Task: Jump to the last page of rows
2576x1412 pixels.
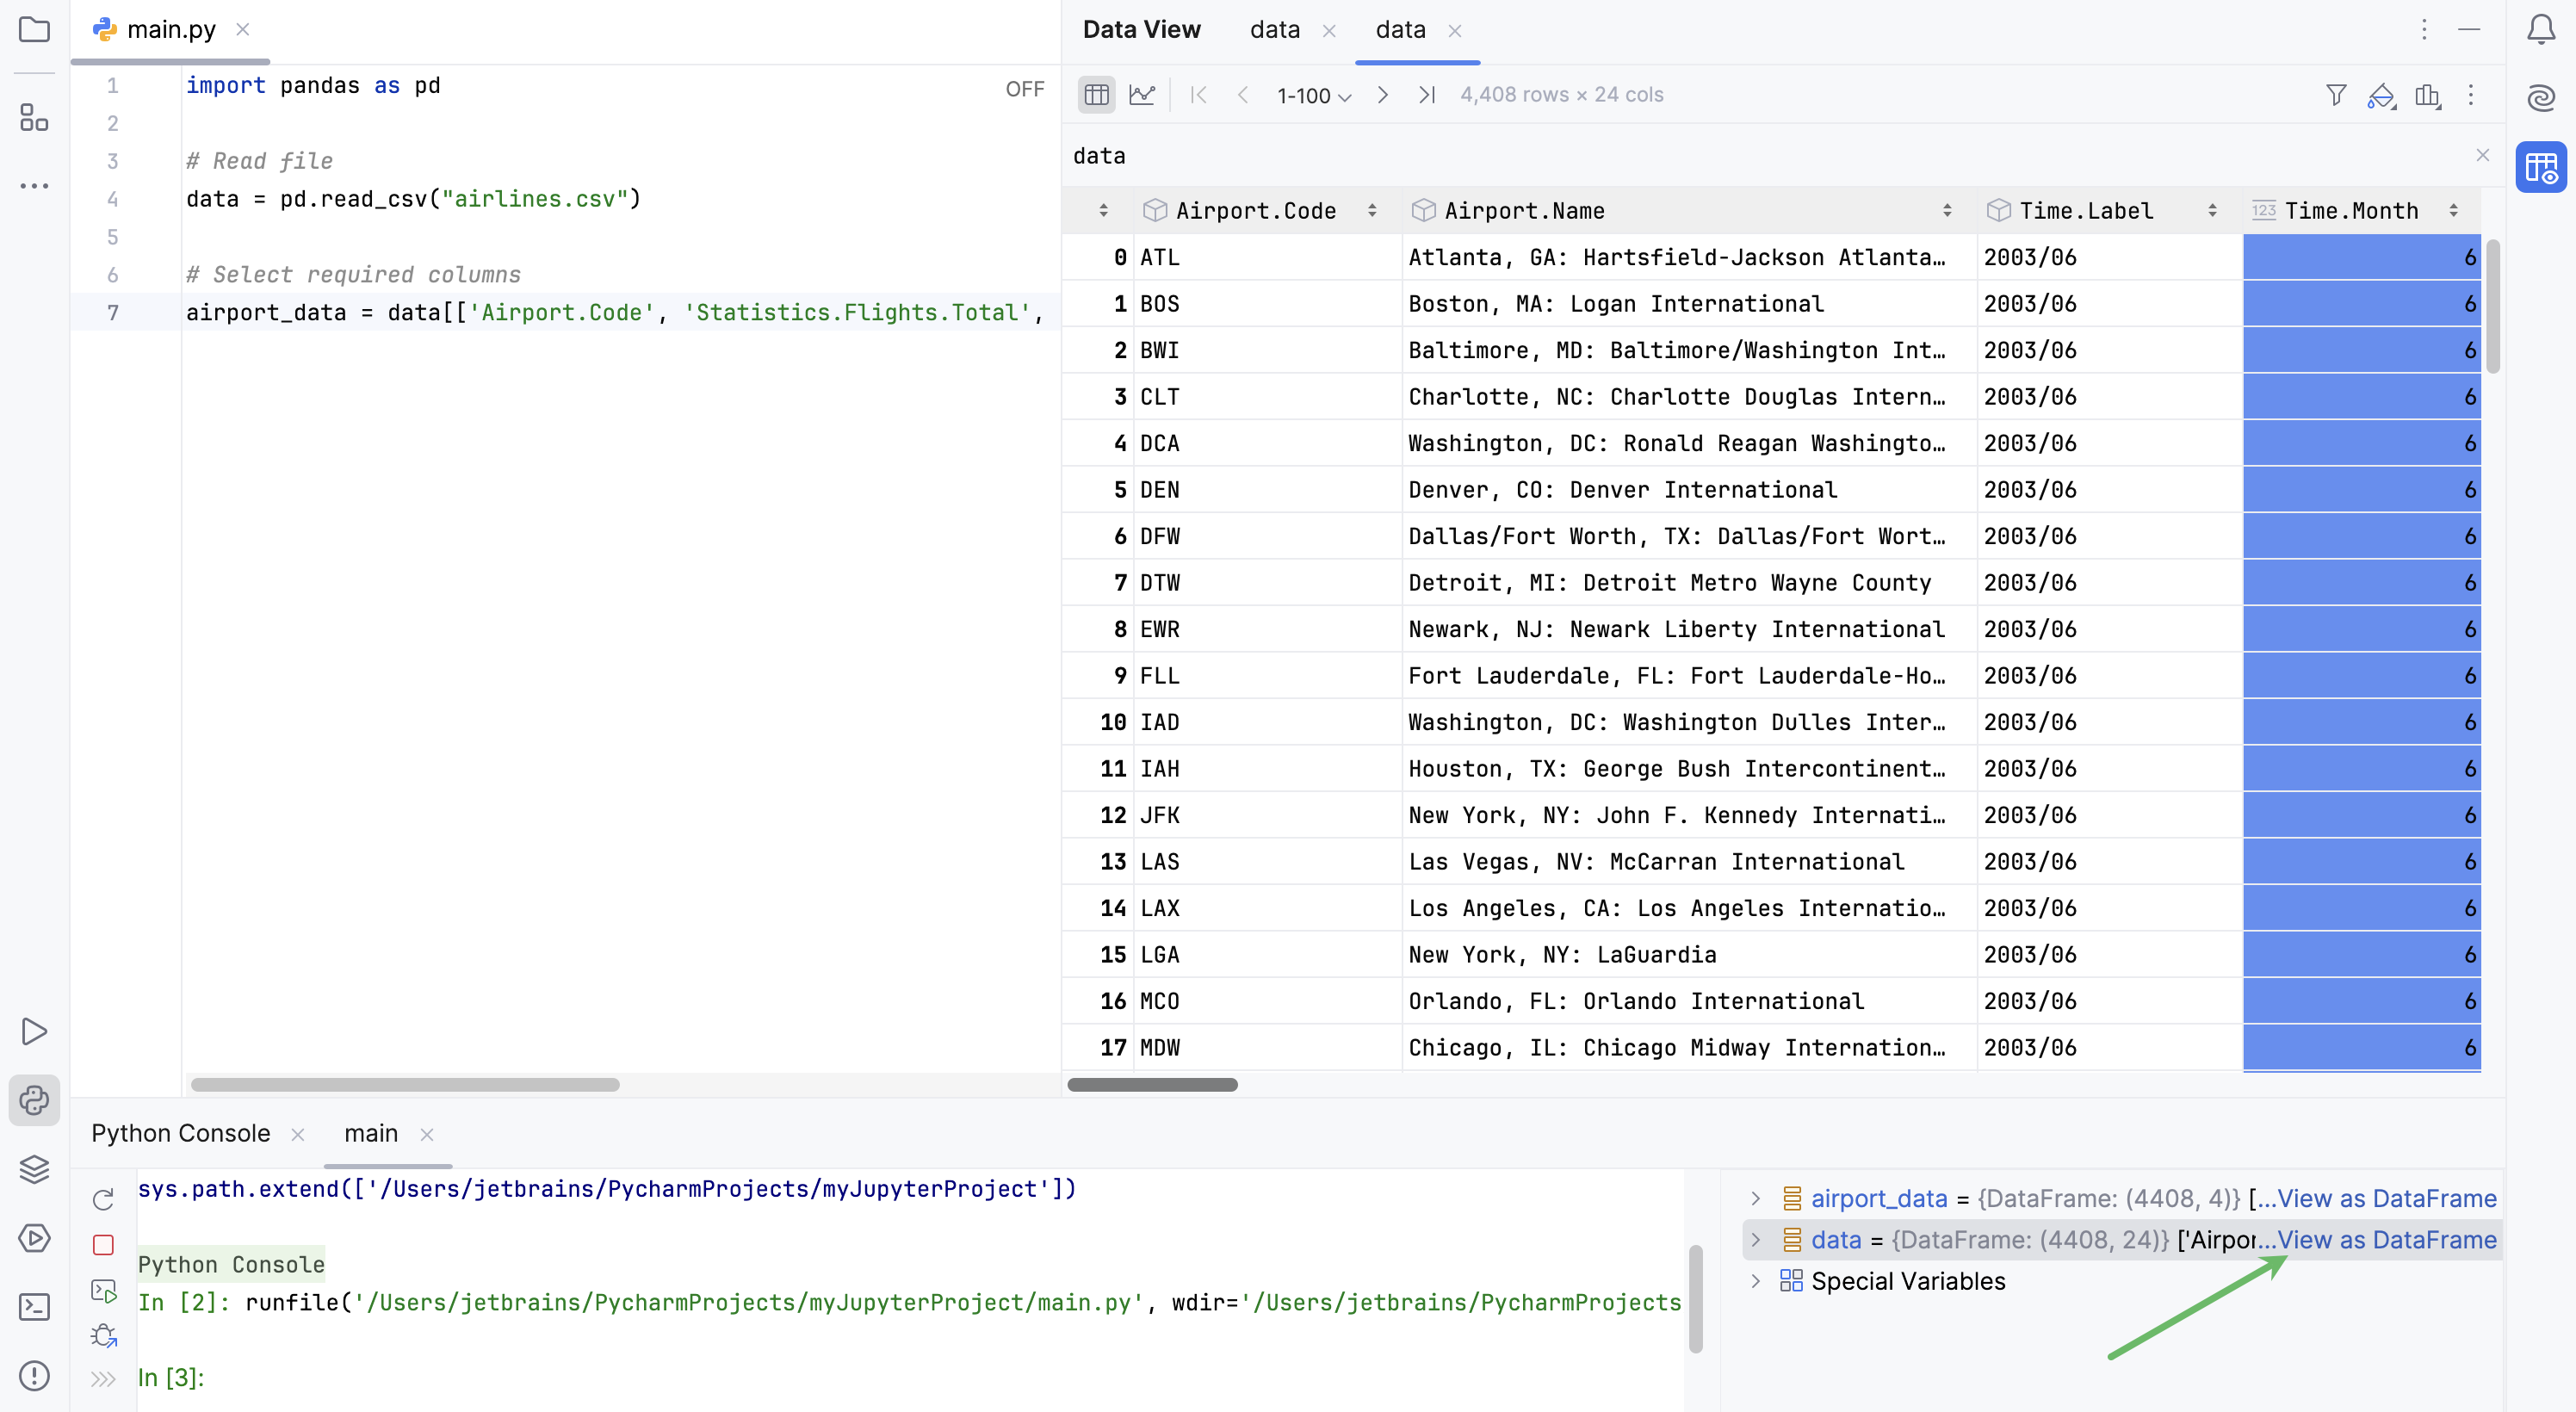Action: pyautogui.click(x=1427, y=95)
